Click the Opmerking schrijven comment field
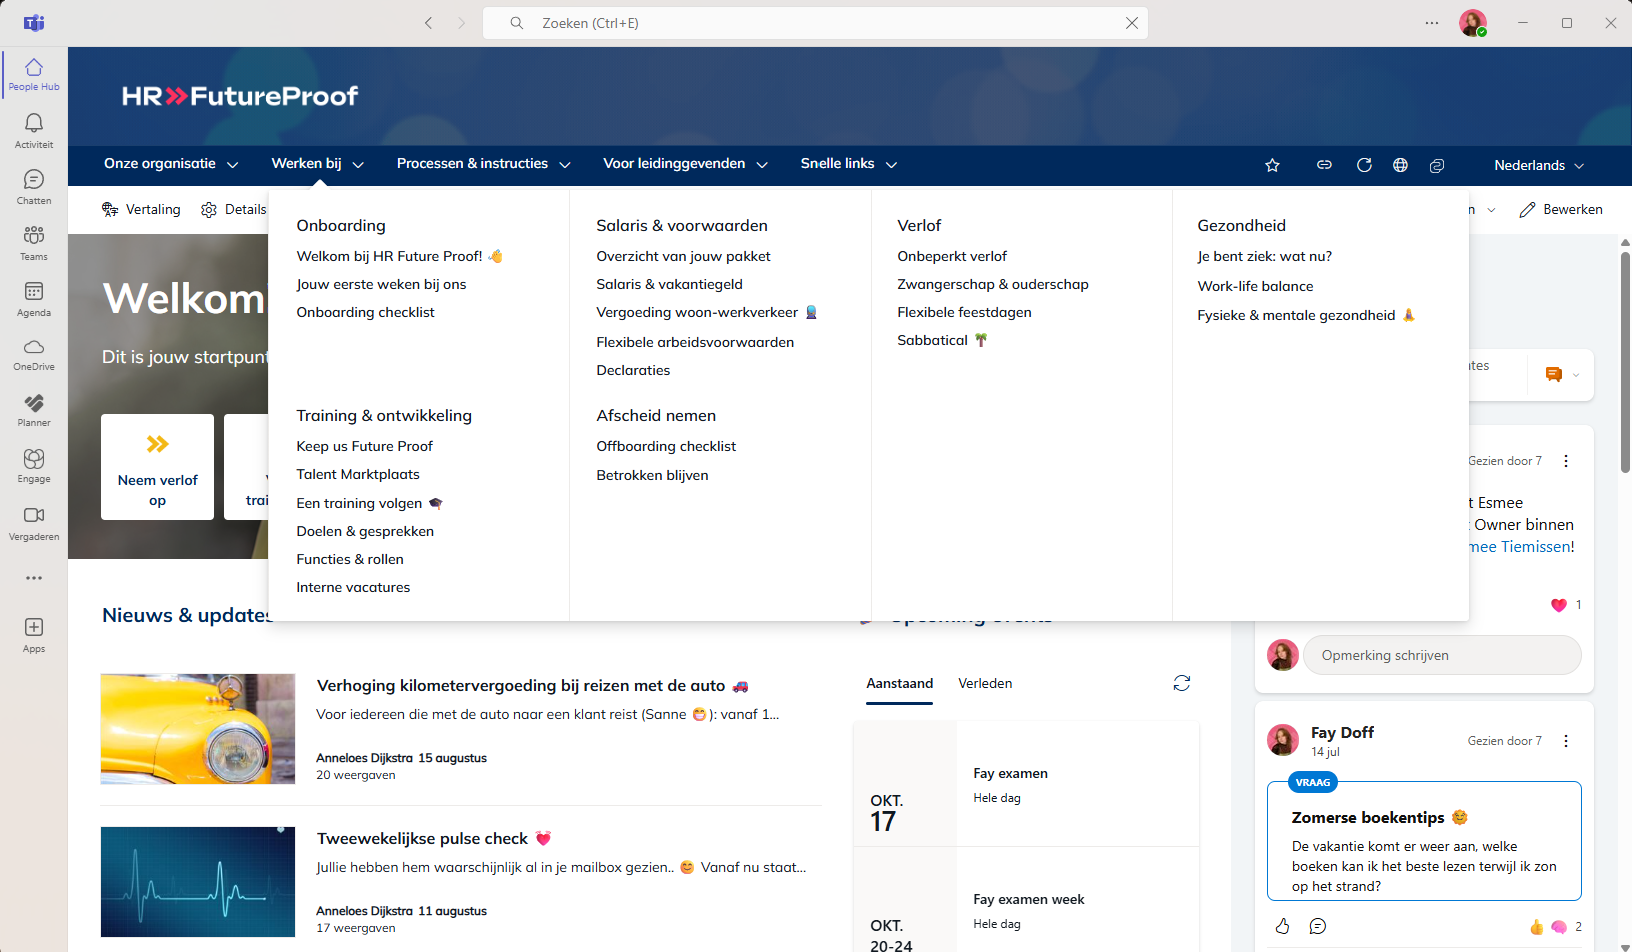The height and width of the screenshot is (952, 1632). [1442, 655]
